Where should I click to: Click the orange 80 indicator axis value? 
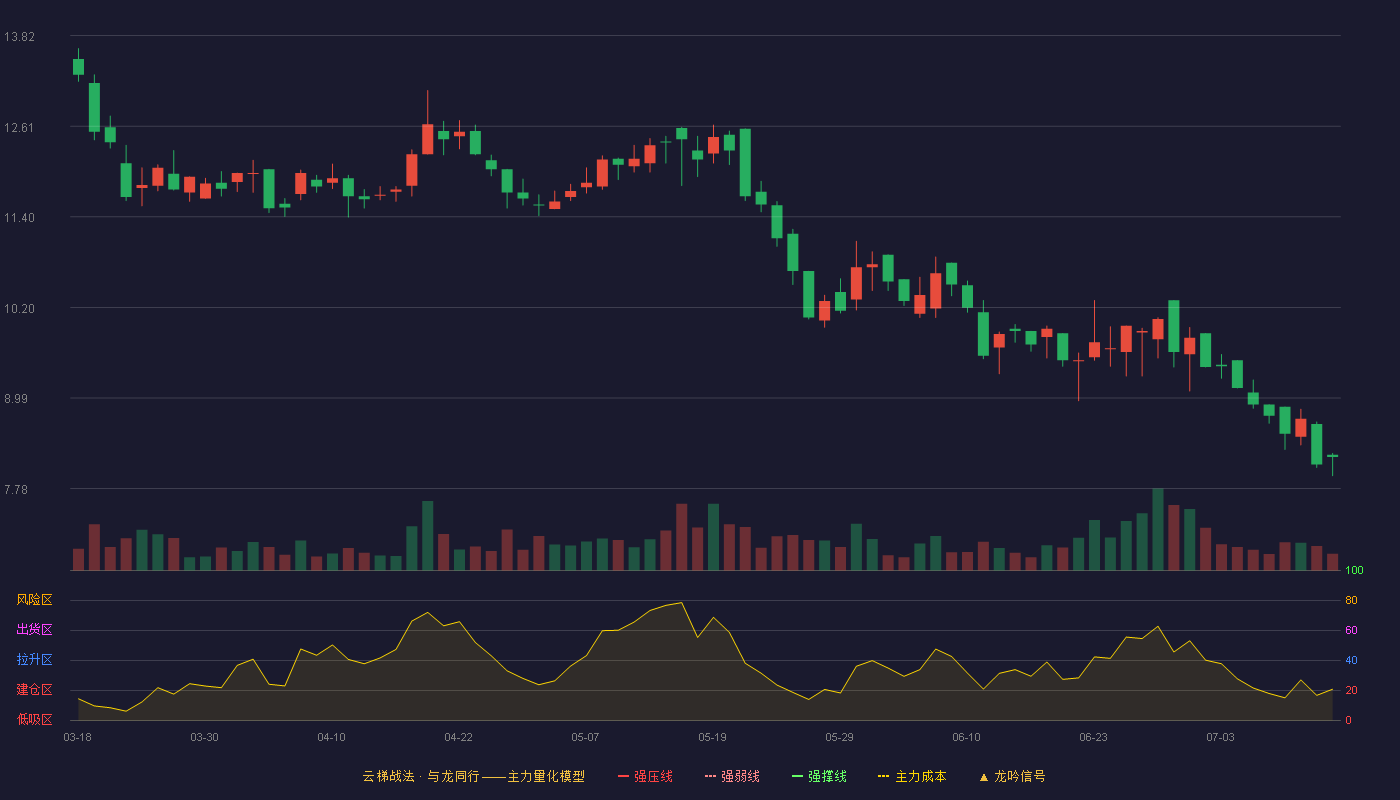tap(1351, 600)
